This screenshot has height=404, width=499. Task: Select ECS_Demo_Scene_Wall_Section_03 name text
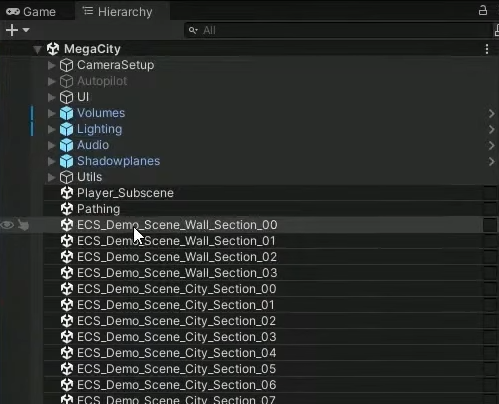177,273
